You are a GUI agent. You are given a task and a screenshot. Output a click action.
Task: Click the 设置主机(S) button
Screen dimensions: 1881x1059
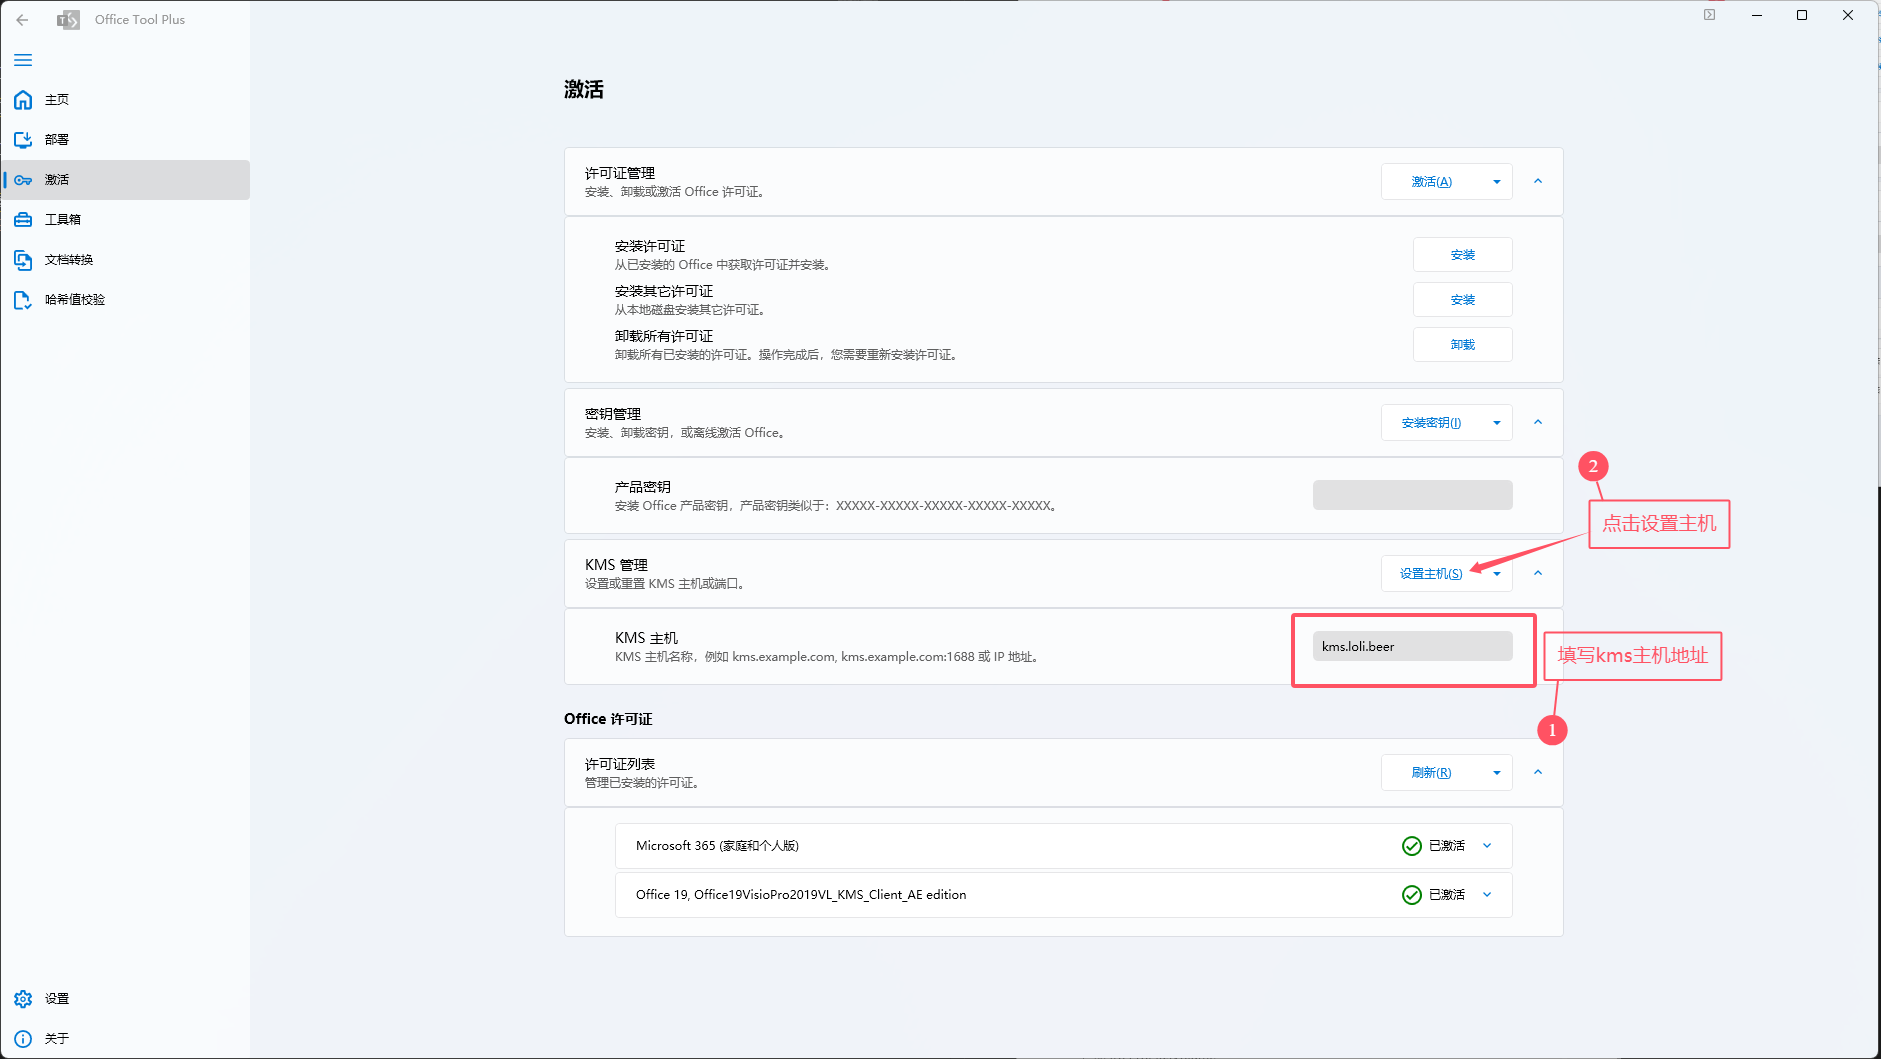[x=1431, y=574]
